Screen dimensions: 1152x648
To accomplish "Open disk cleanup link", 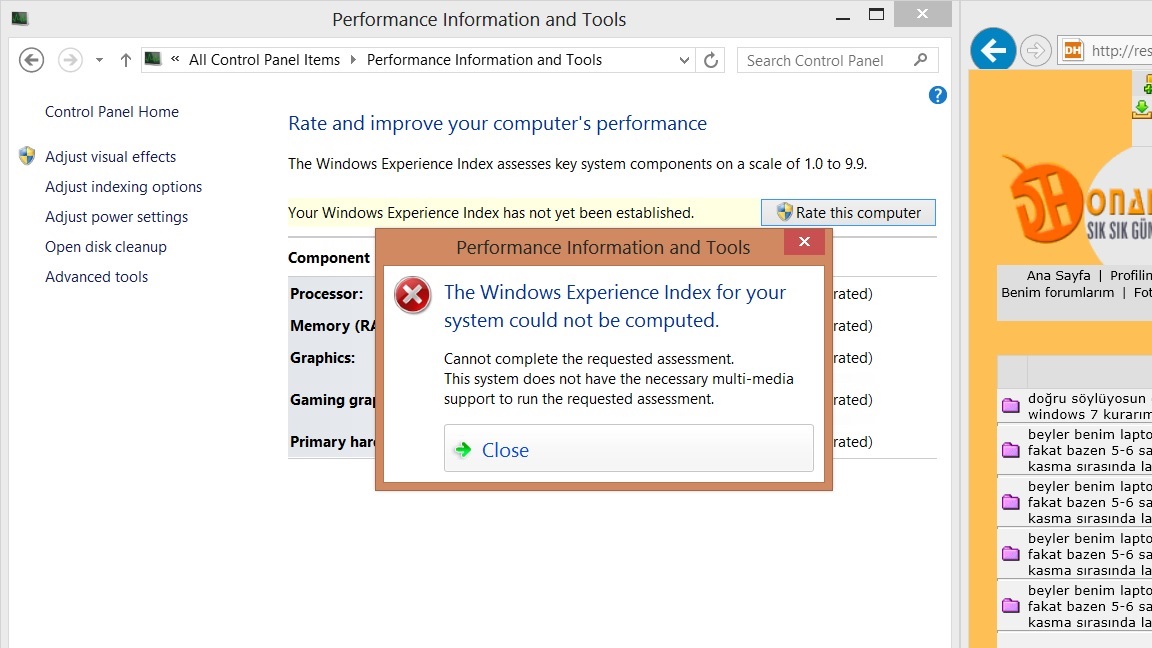I will (106, 247).
